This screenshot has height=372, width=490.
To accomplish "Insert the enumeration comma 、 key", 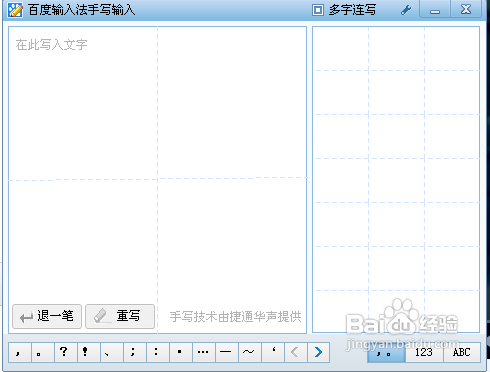I will tap(112, 352).
